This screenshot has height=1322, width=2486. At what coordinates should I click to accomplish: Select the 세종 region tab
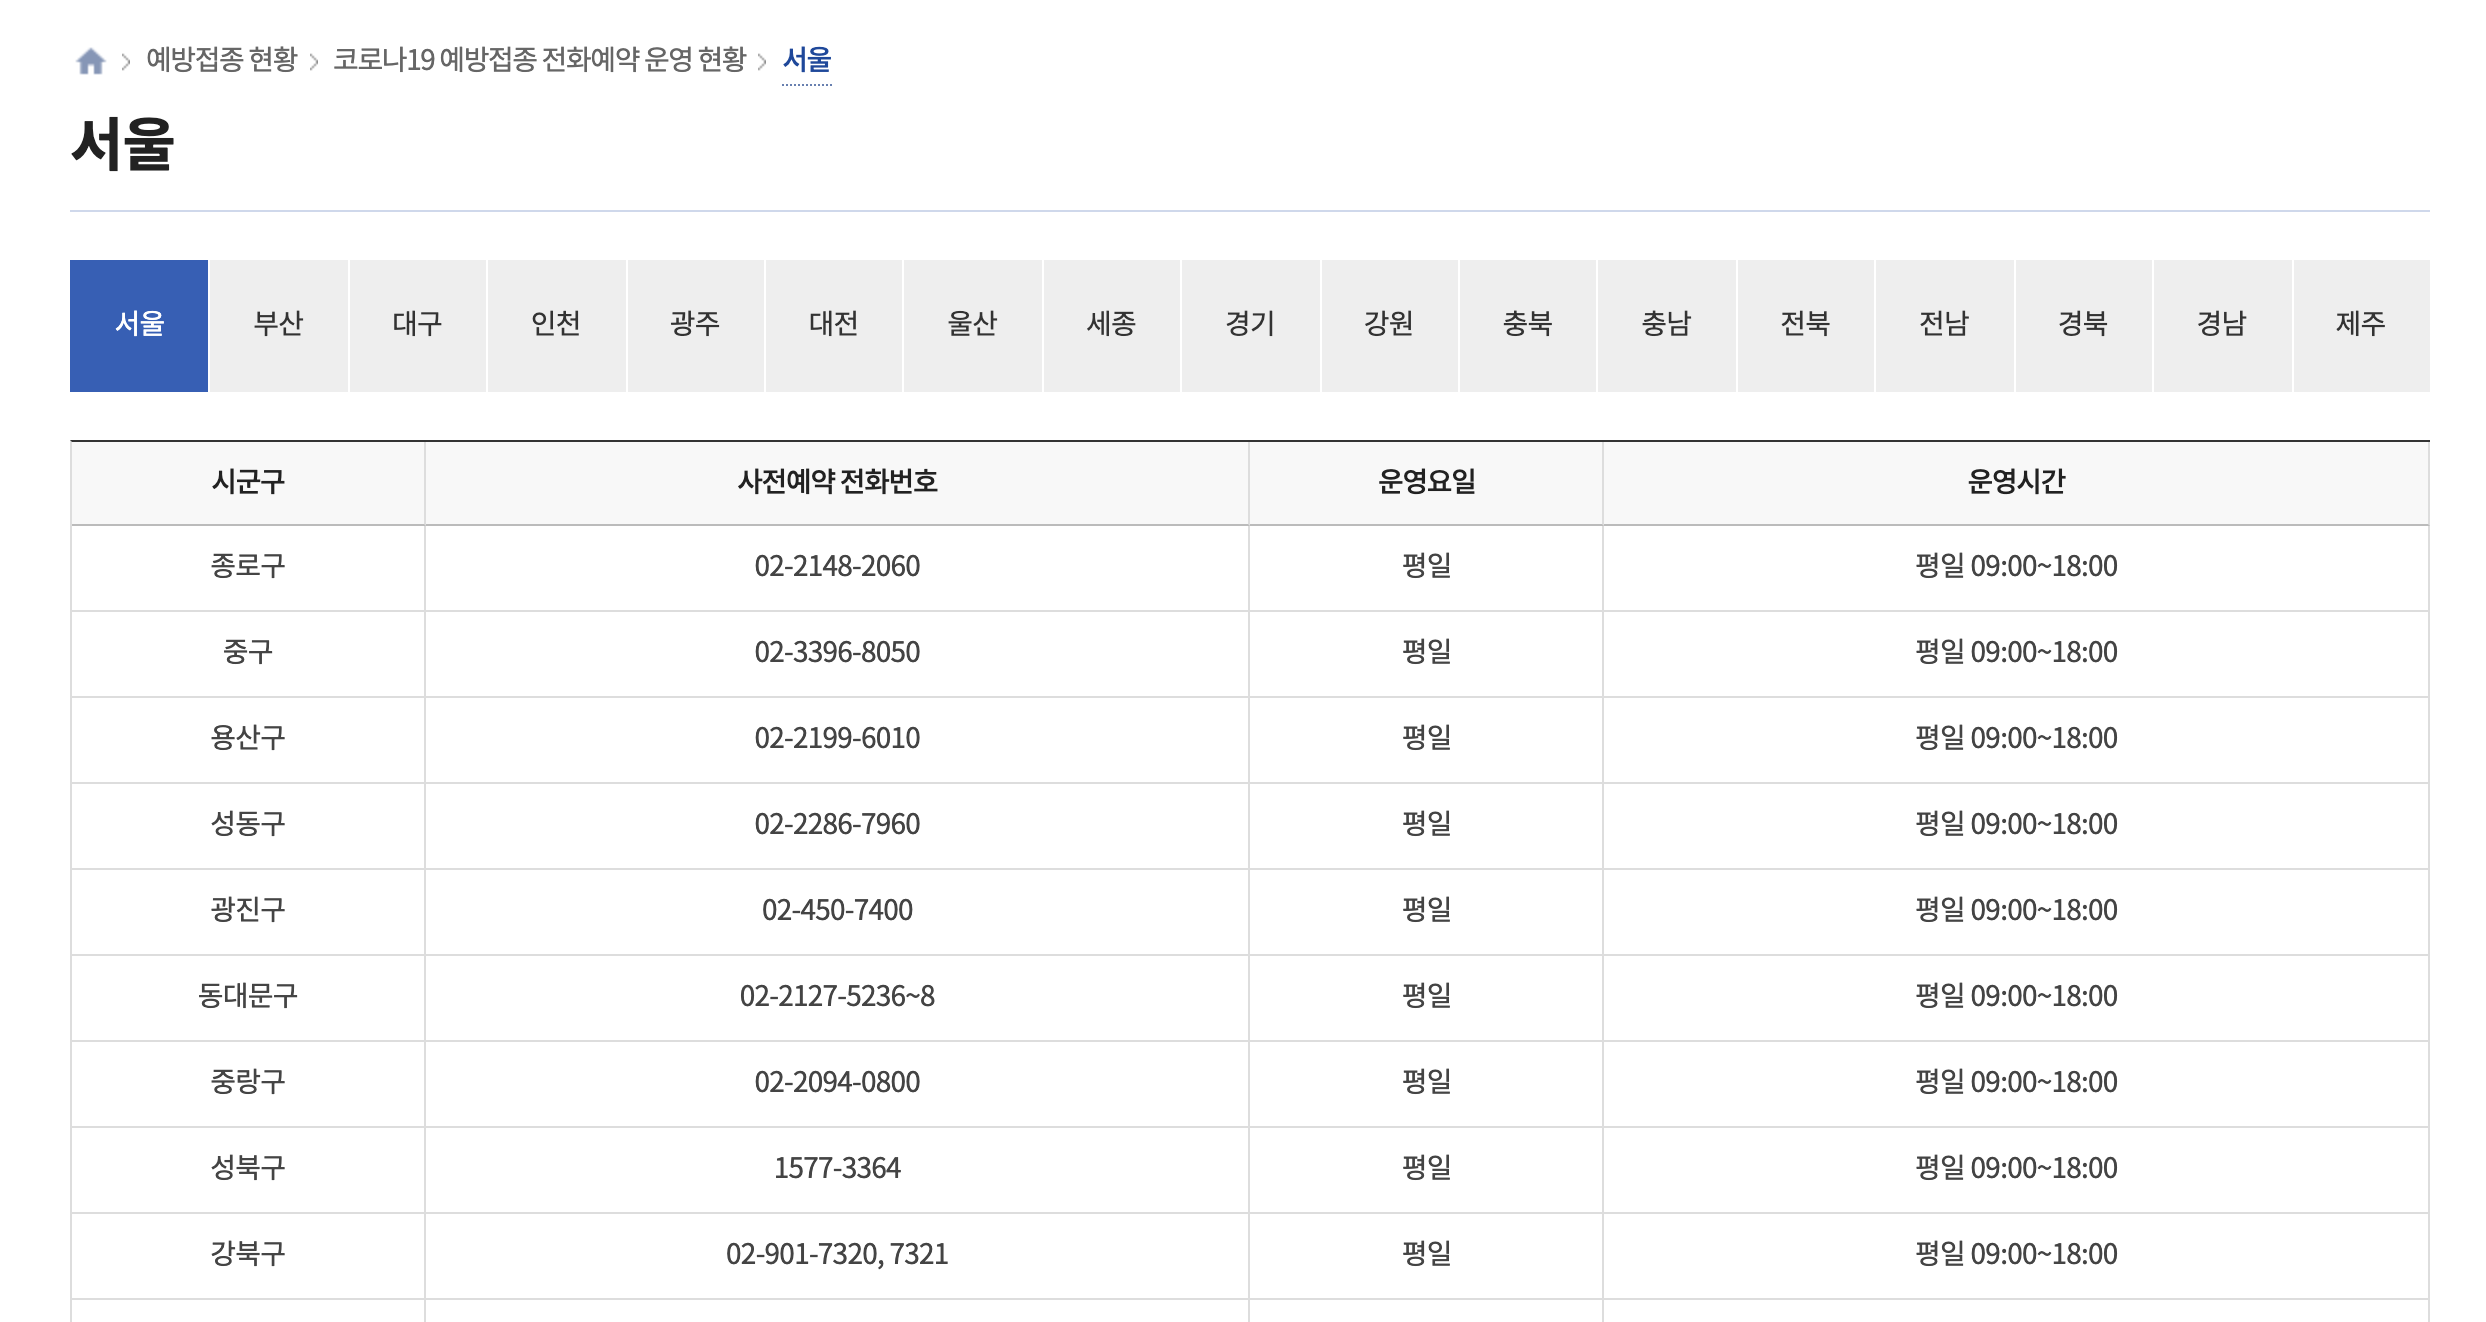pyautogui.click(x=1111, y=325)
